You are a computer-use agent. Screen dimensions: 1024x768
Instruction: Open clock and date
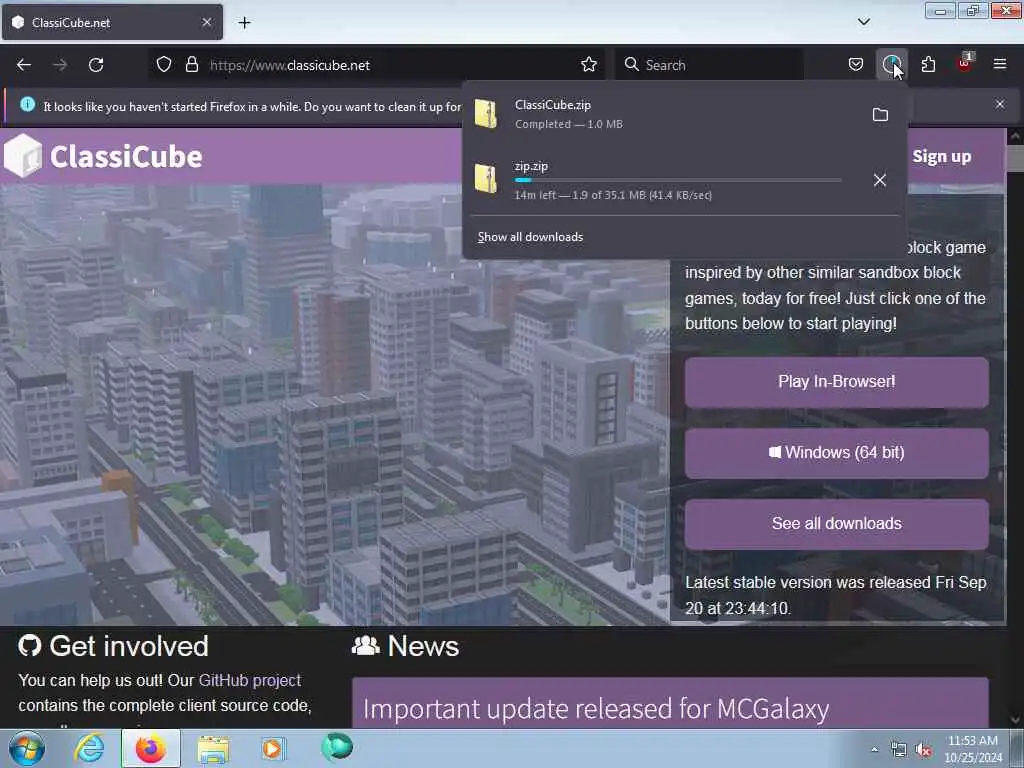tap(972, 749)
